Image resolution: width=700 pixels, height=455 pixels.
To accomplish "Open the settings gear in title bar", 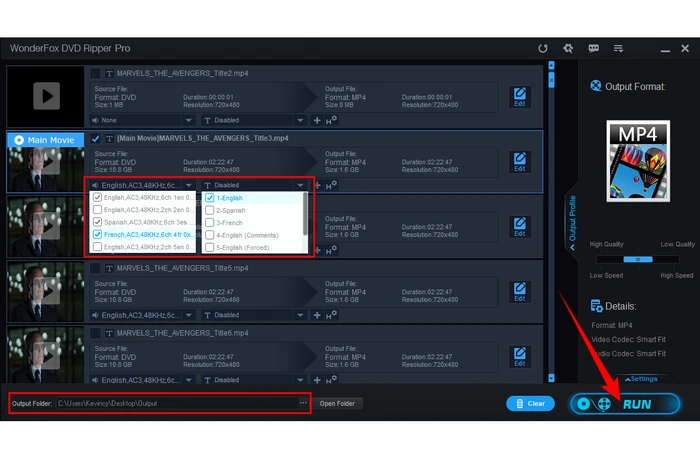I will pos(568,48).
